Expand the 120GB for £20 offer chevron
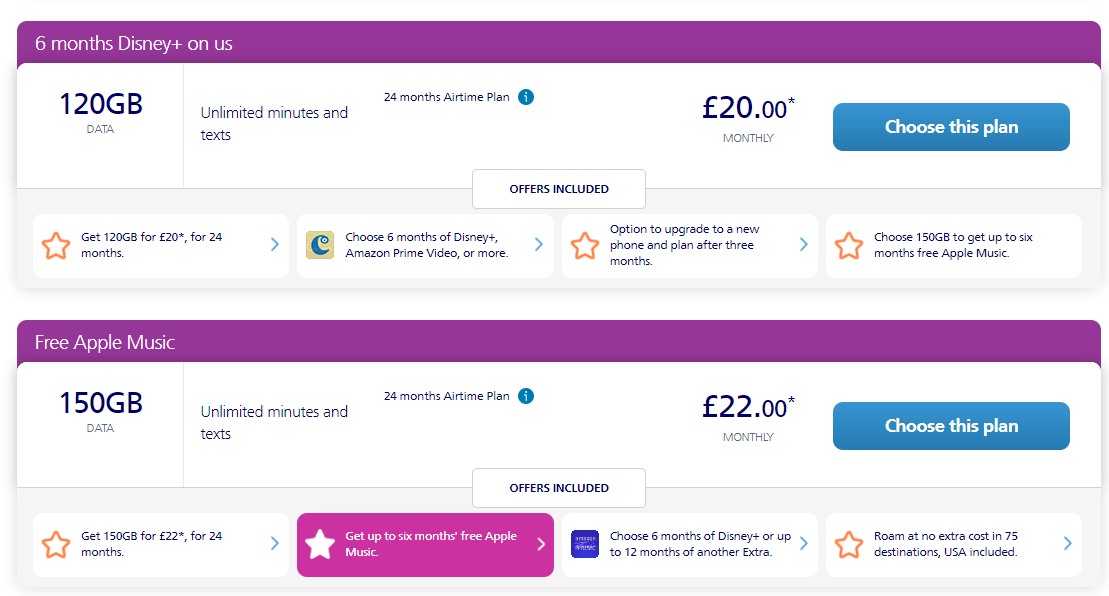The width and height of the screenshot is (1109, 596). (x=275, y=245)
